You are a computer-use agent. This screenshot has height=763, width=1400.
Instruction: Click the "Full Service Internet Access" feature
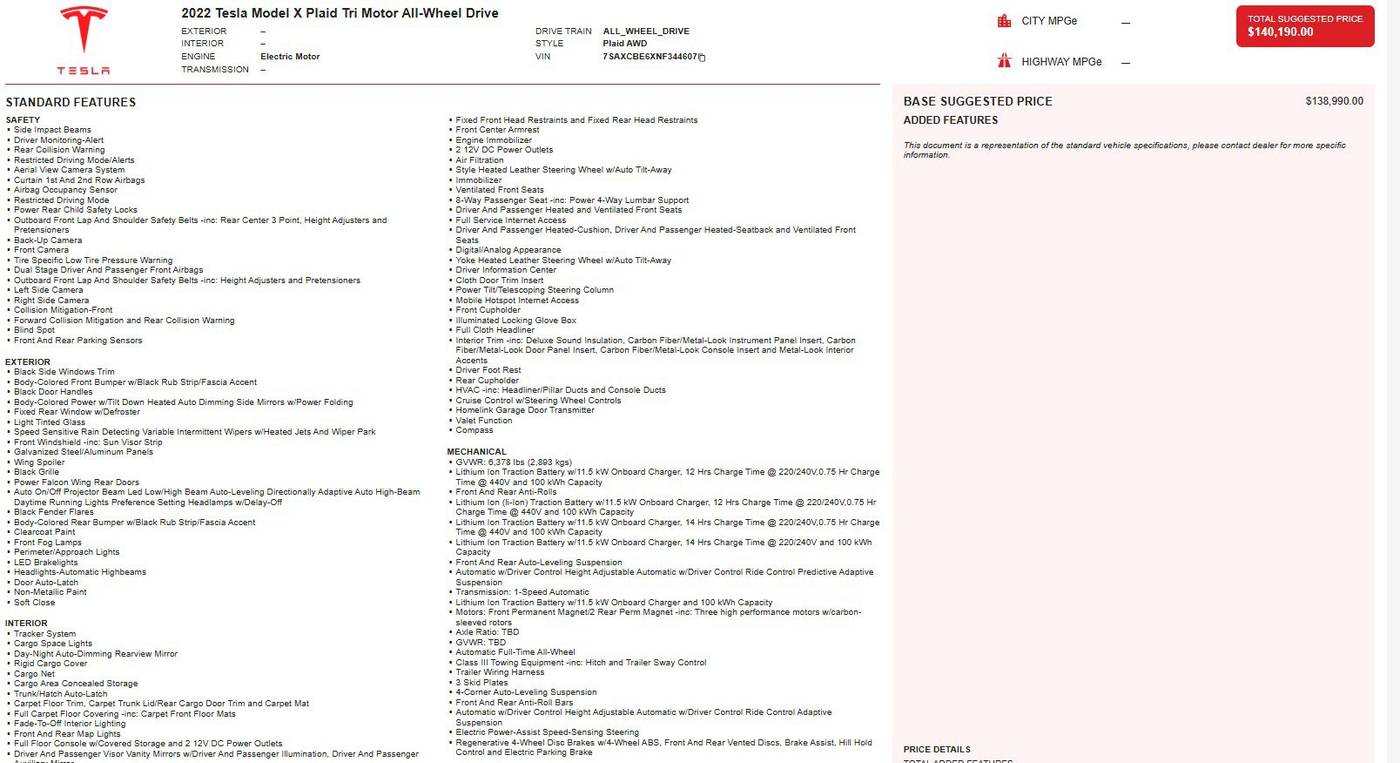point(511,220)
